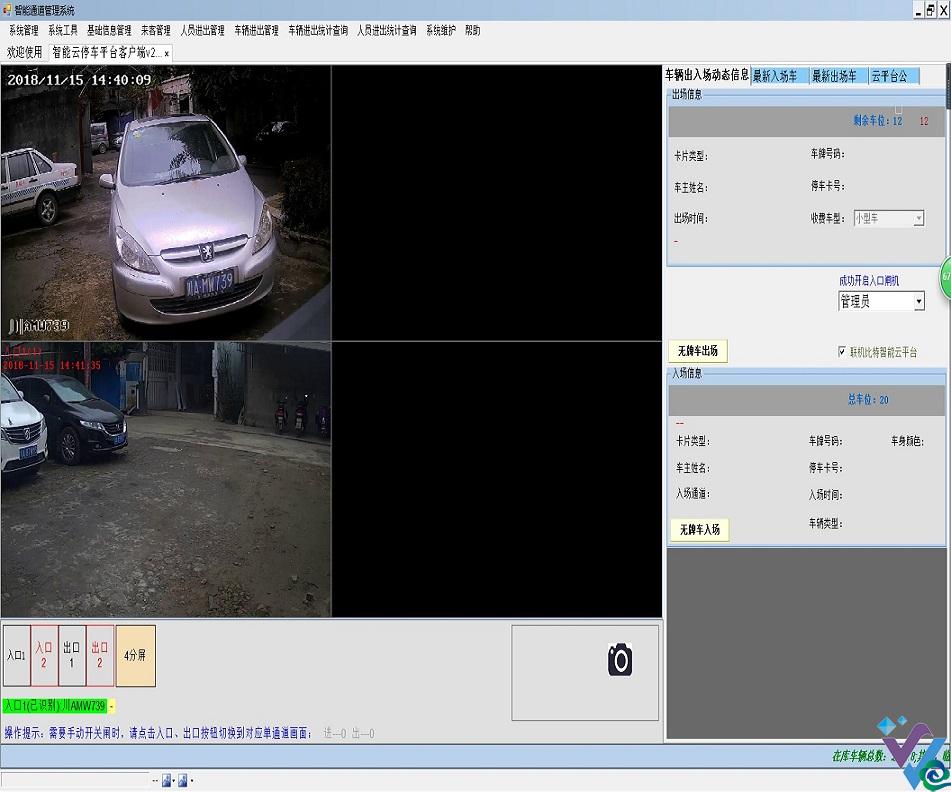Open the 系统管理 menu
Image resolution: width=951 pixels, height=792 pixels.
pyautogui.click(x=24, y=30)
